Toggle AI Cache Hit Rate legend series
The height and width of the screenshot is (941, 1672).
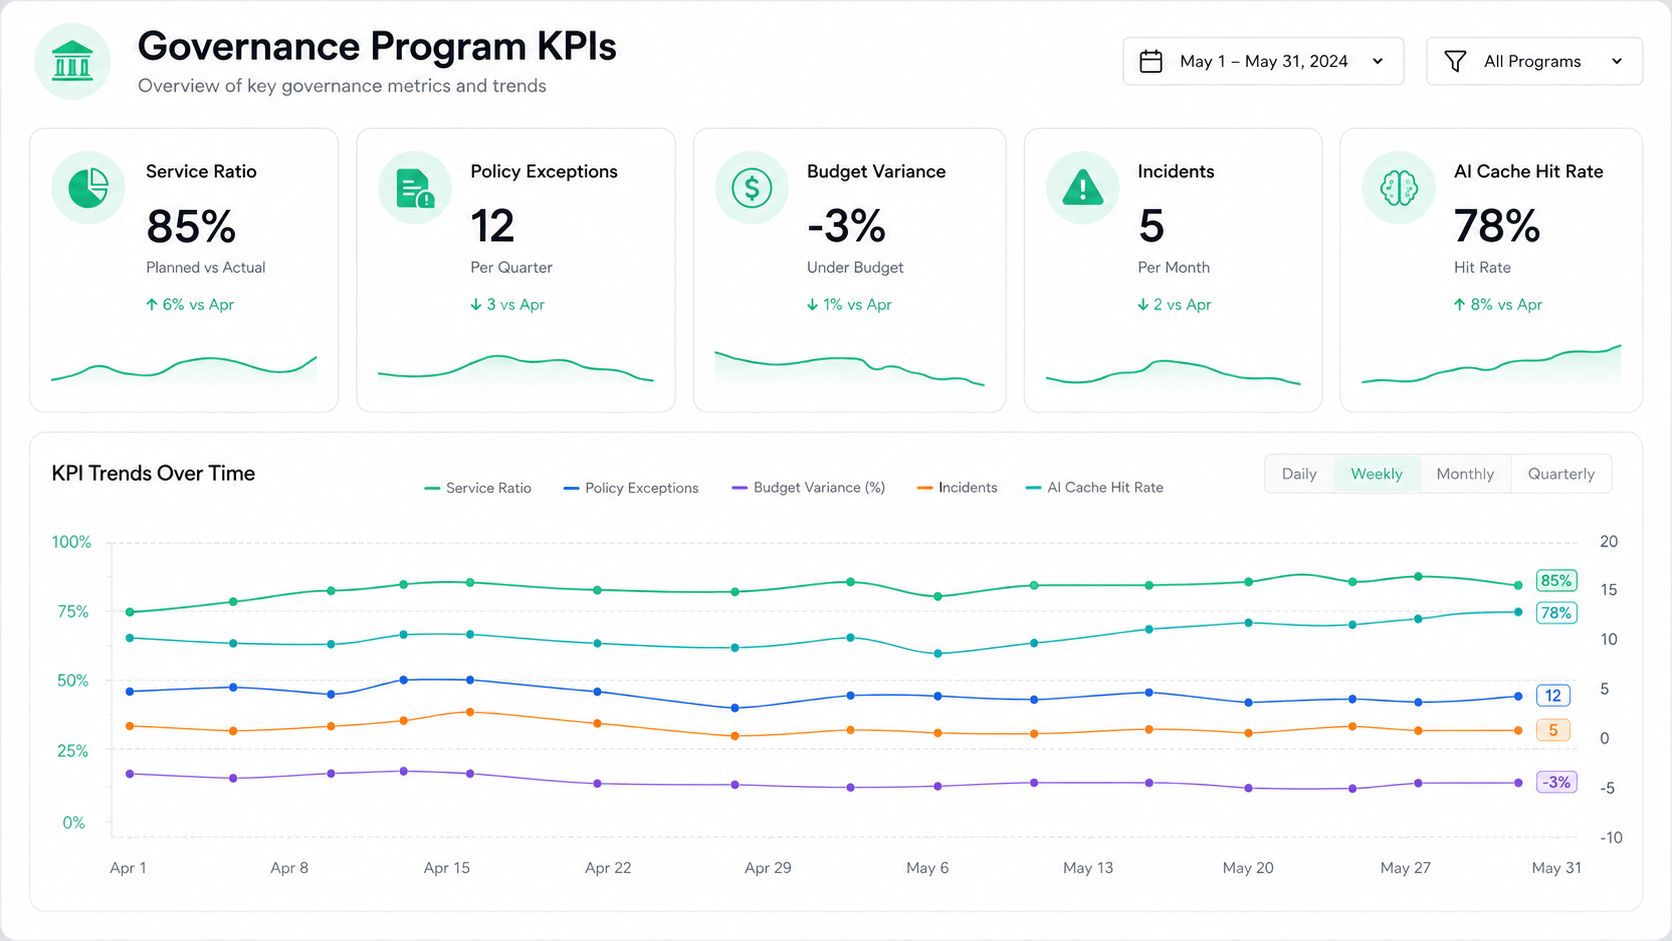(1095, 488)
